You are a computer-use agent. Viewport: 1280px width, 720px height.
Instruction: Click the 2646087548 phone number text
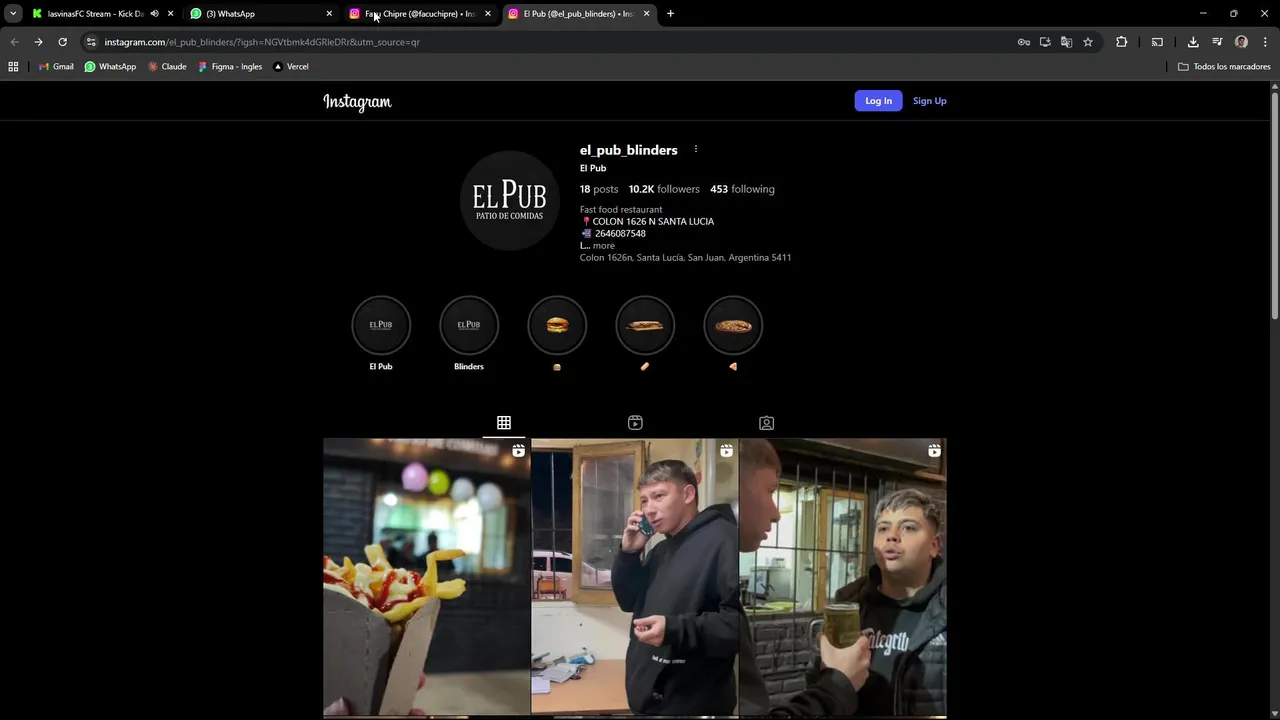click(x=620, y=234)
